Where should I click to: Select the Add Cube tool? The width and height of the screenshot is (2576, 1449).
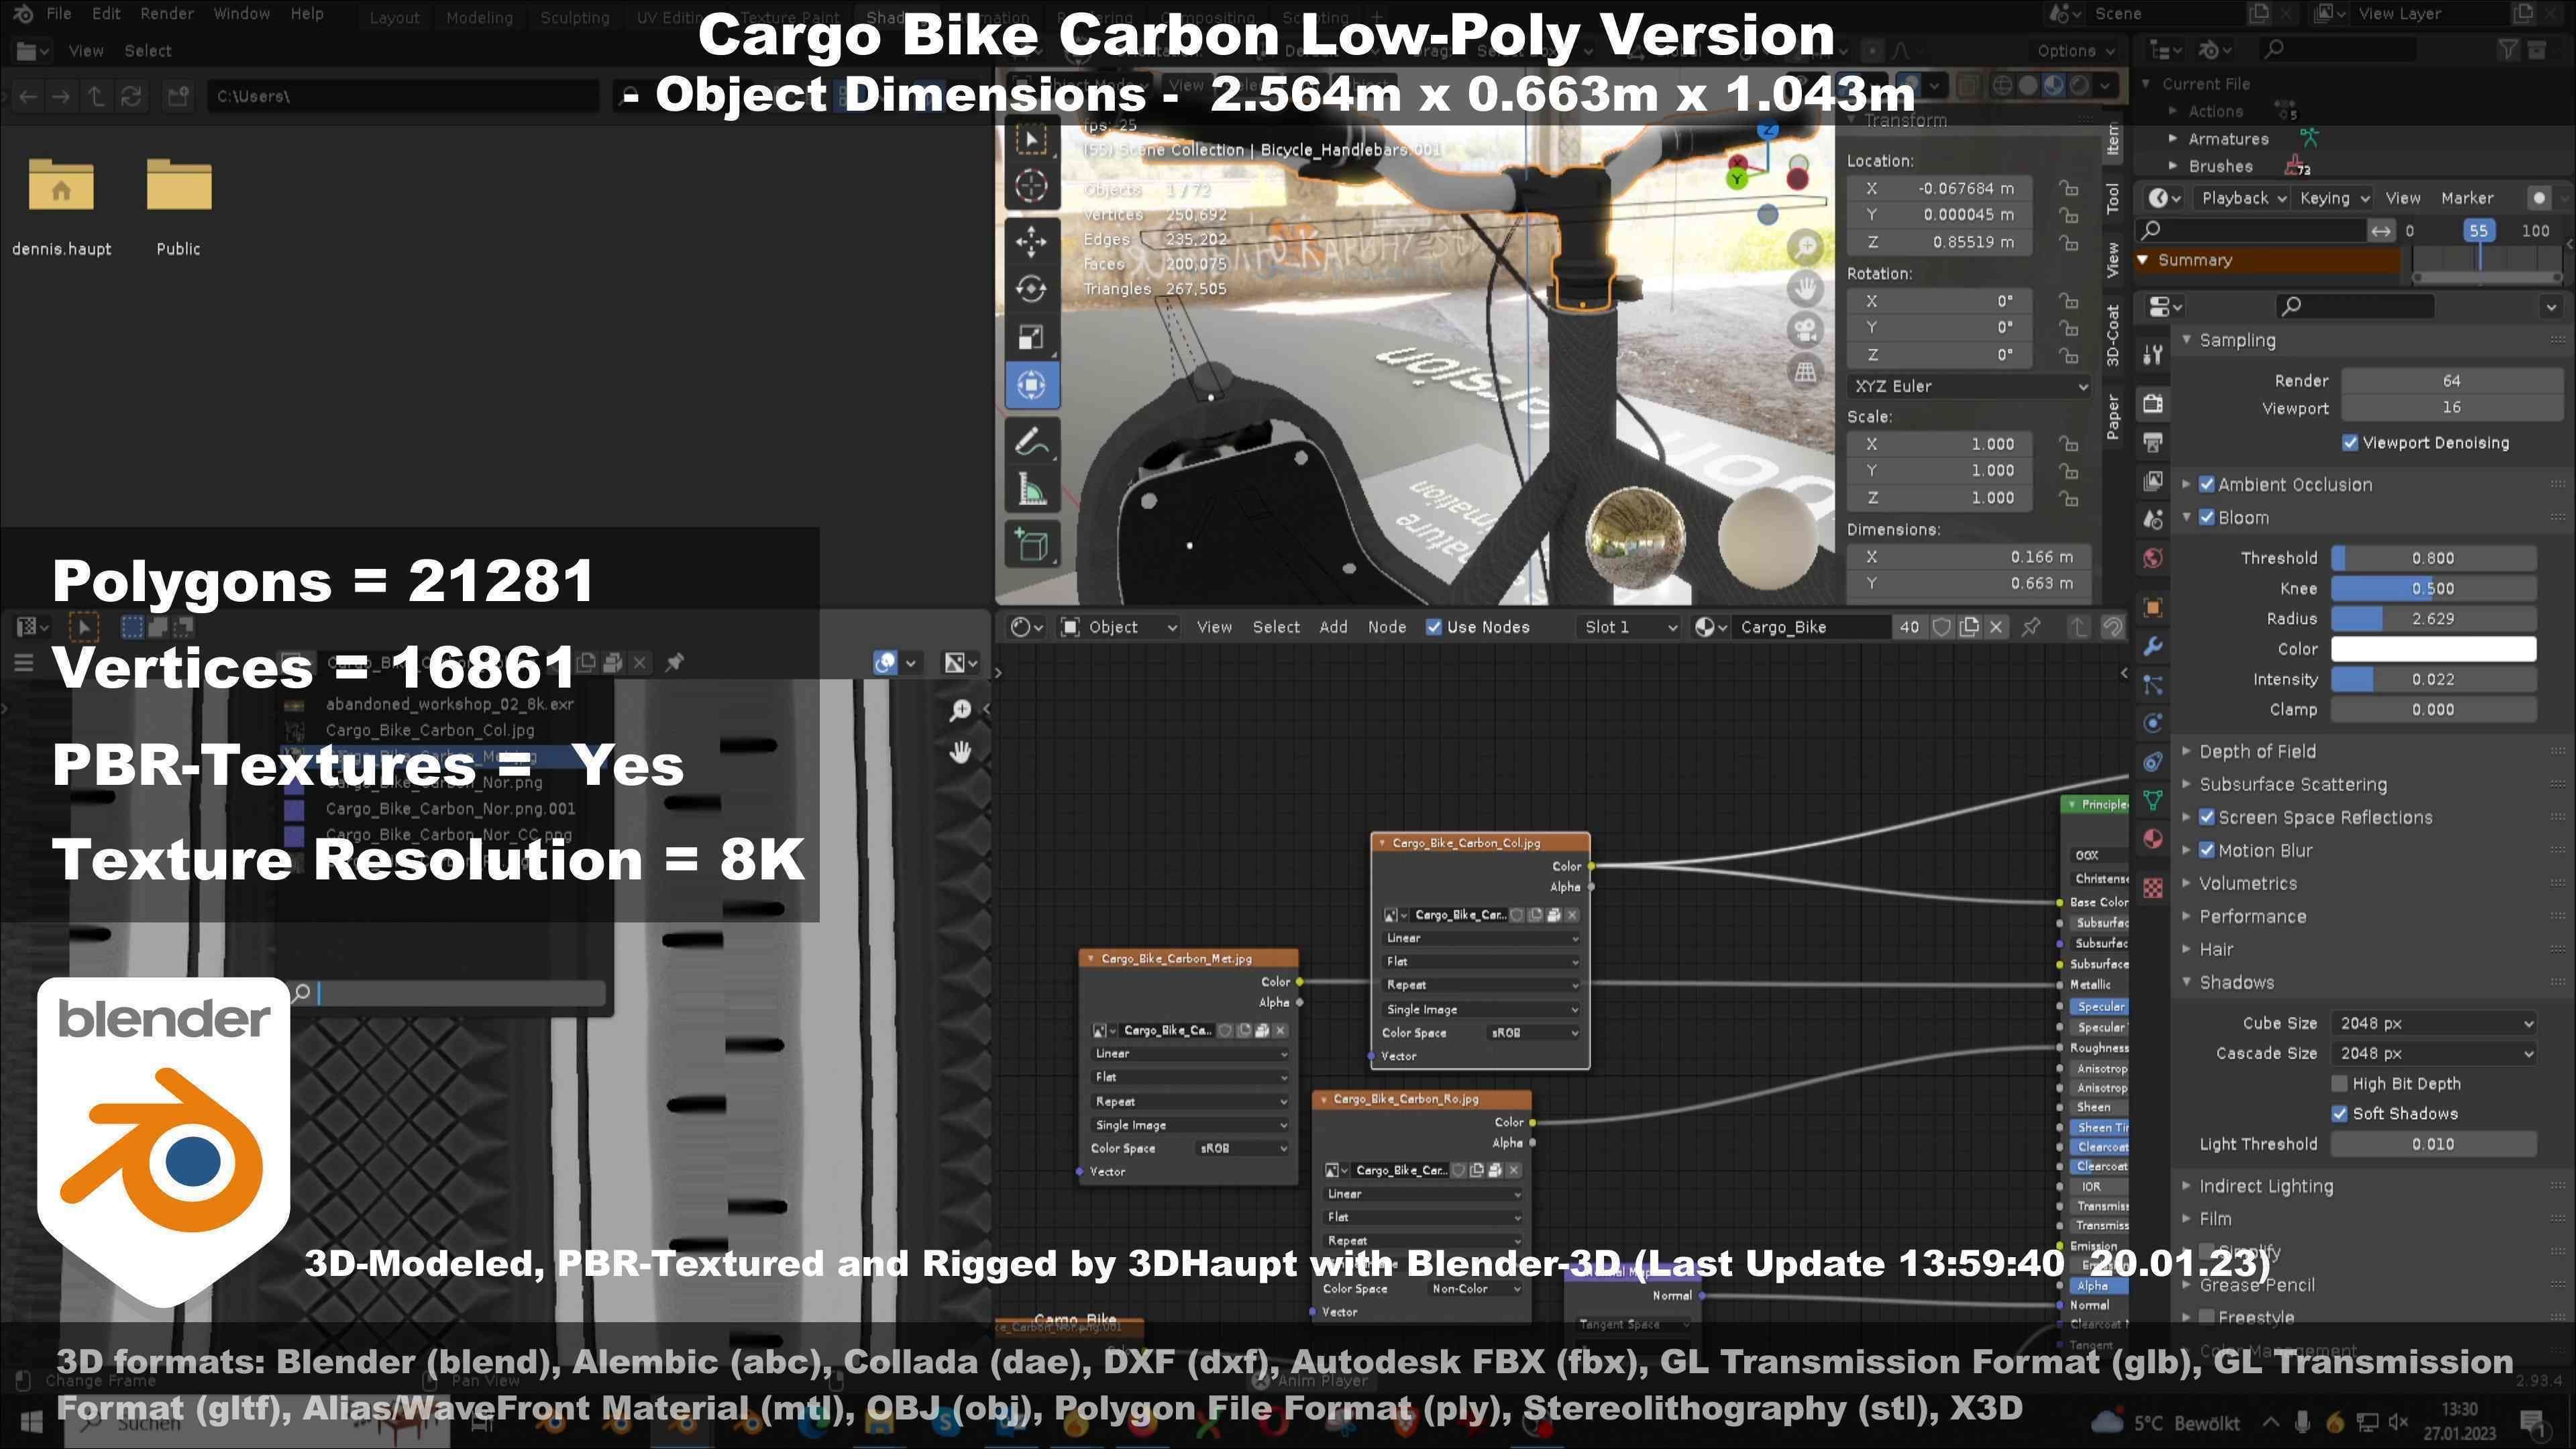click(x=1031, y=545)
